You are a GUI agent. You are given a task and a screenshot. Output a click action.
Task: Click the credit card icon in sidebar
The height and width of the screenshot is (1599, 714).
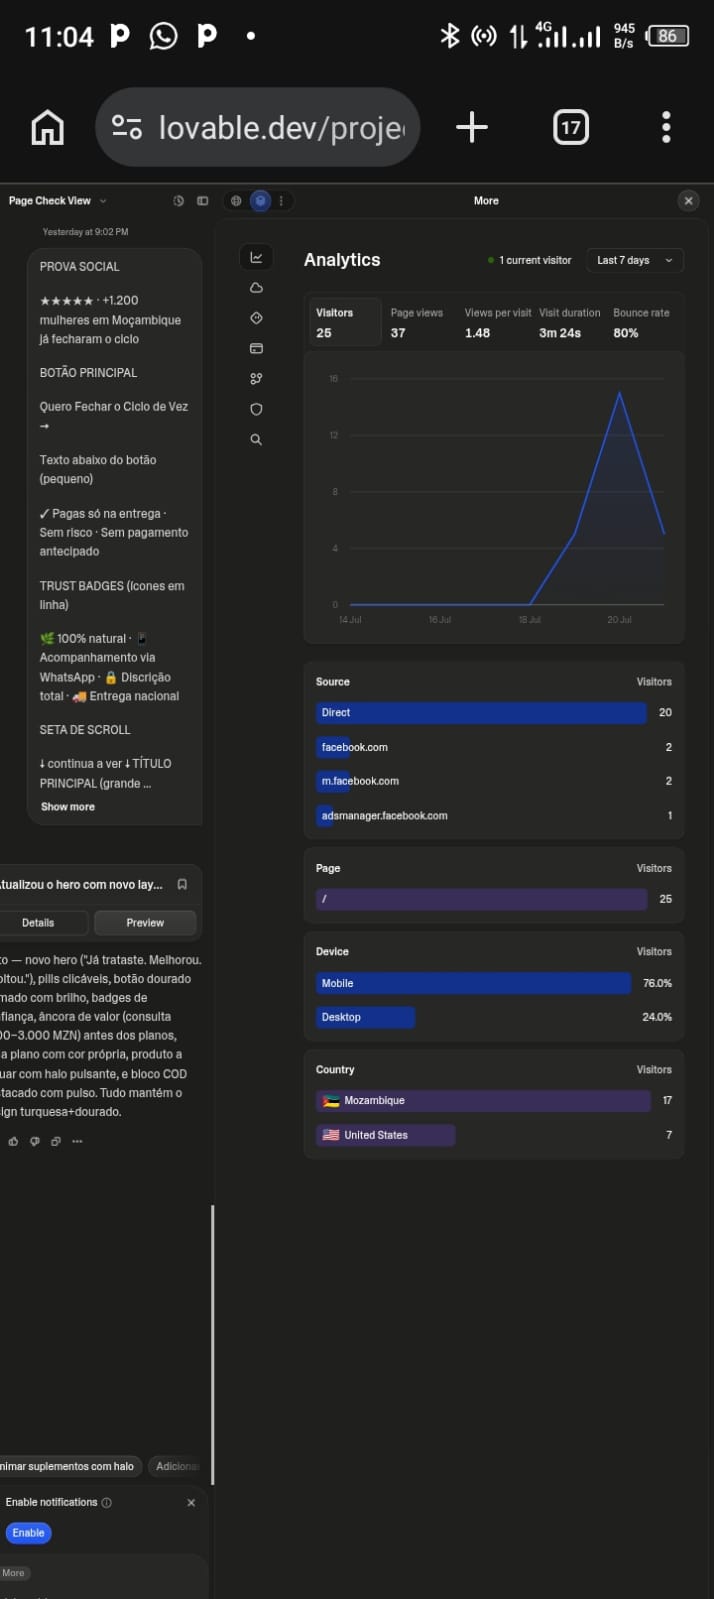256,349
